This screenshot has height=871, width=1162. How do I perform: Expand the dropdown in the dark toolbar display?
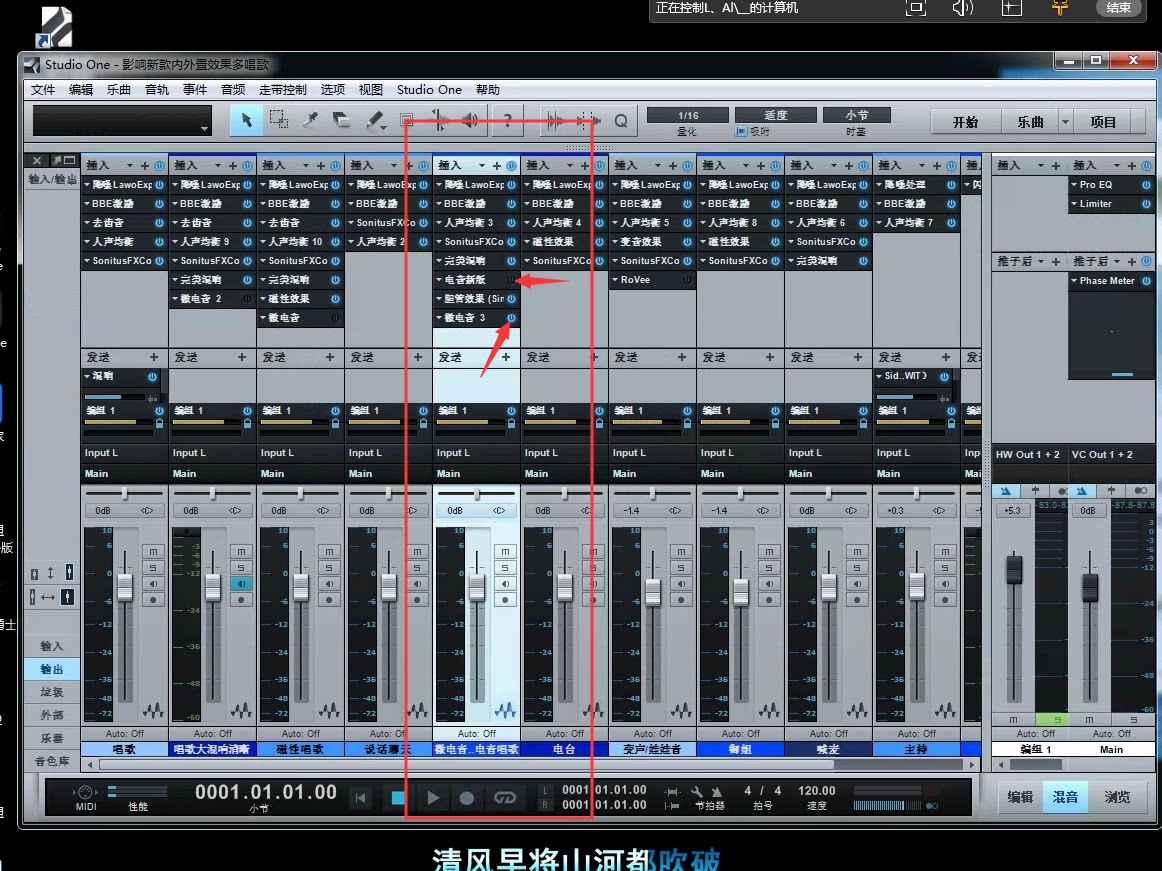[204, 128]
